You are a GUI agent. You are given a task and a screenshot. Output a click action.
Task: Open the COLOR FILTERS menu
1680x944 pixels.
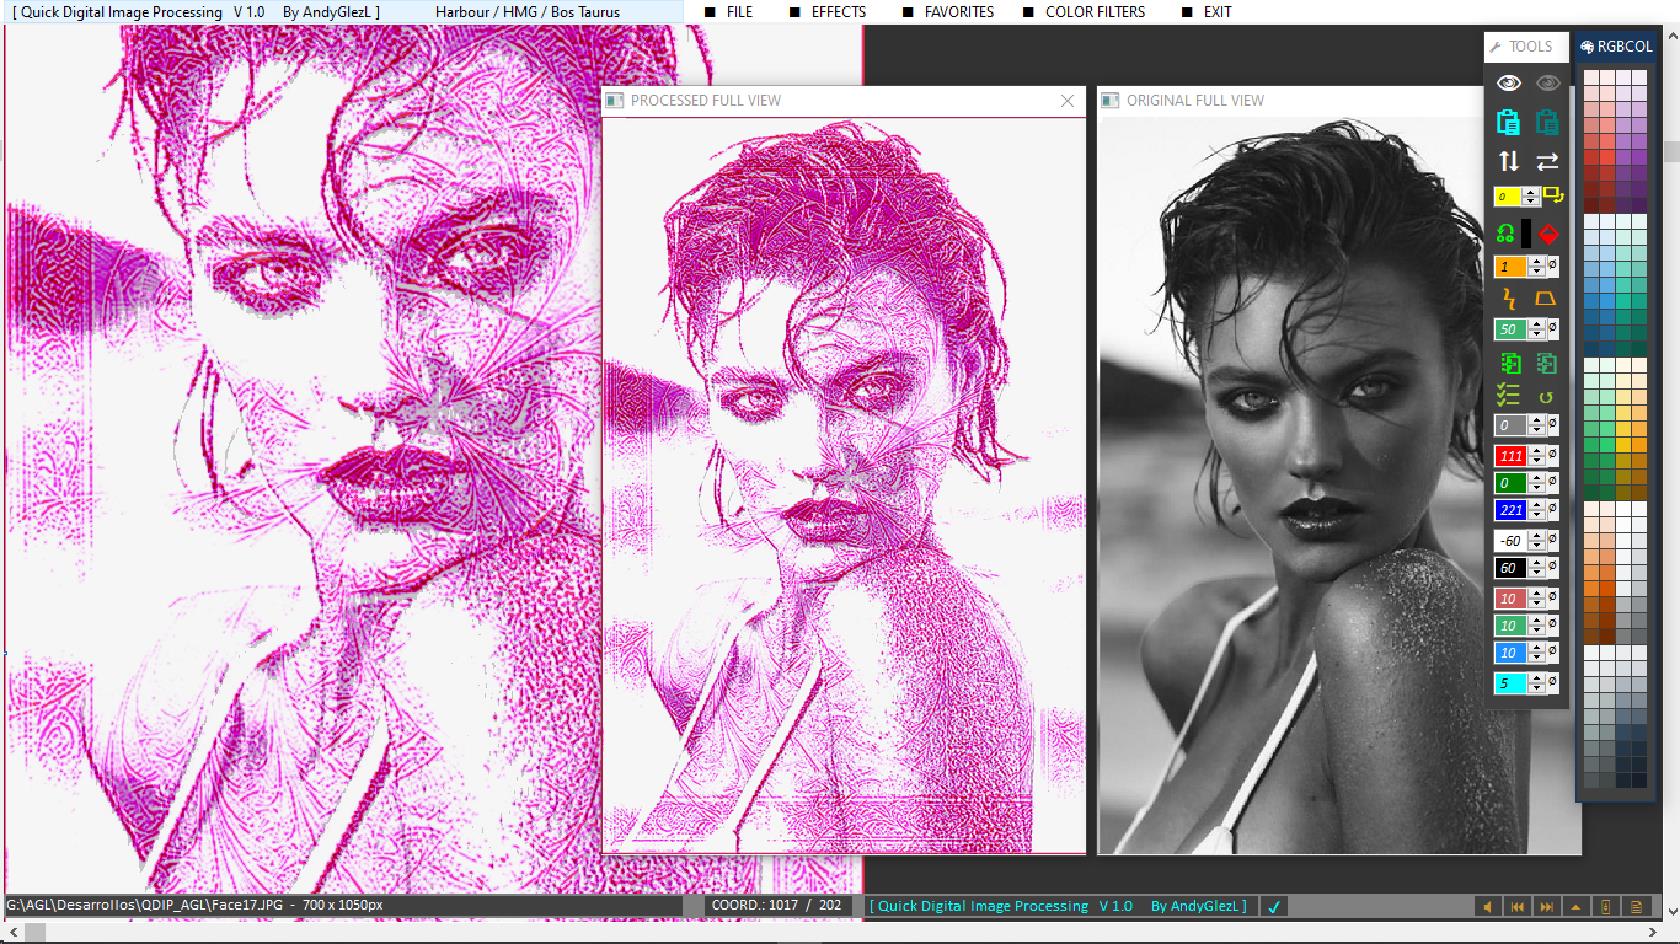click(1095, 12)
